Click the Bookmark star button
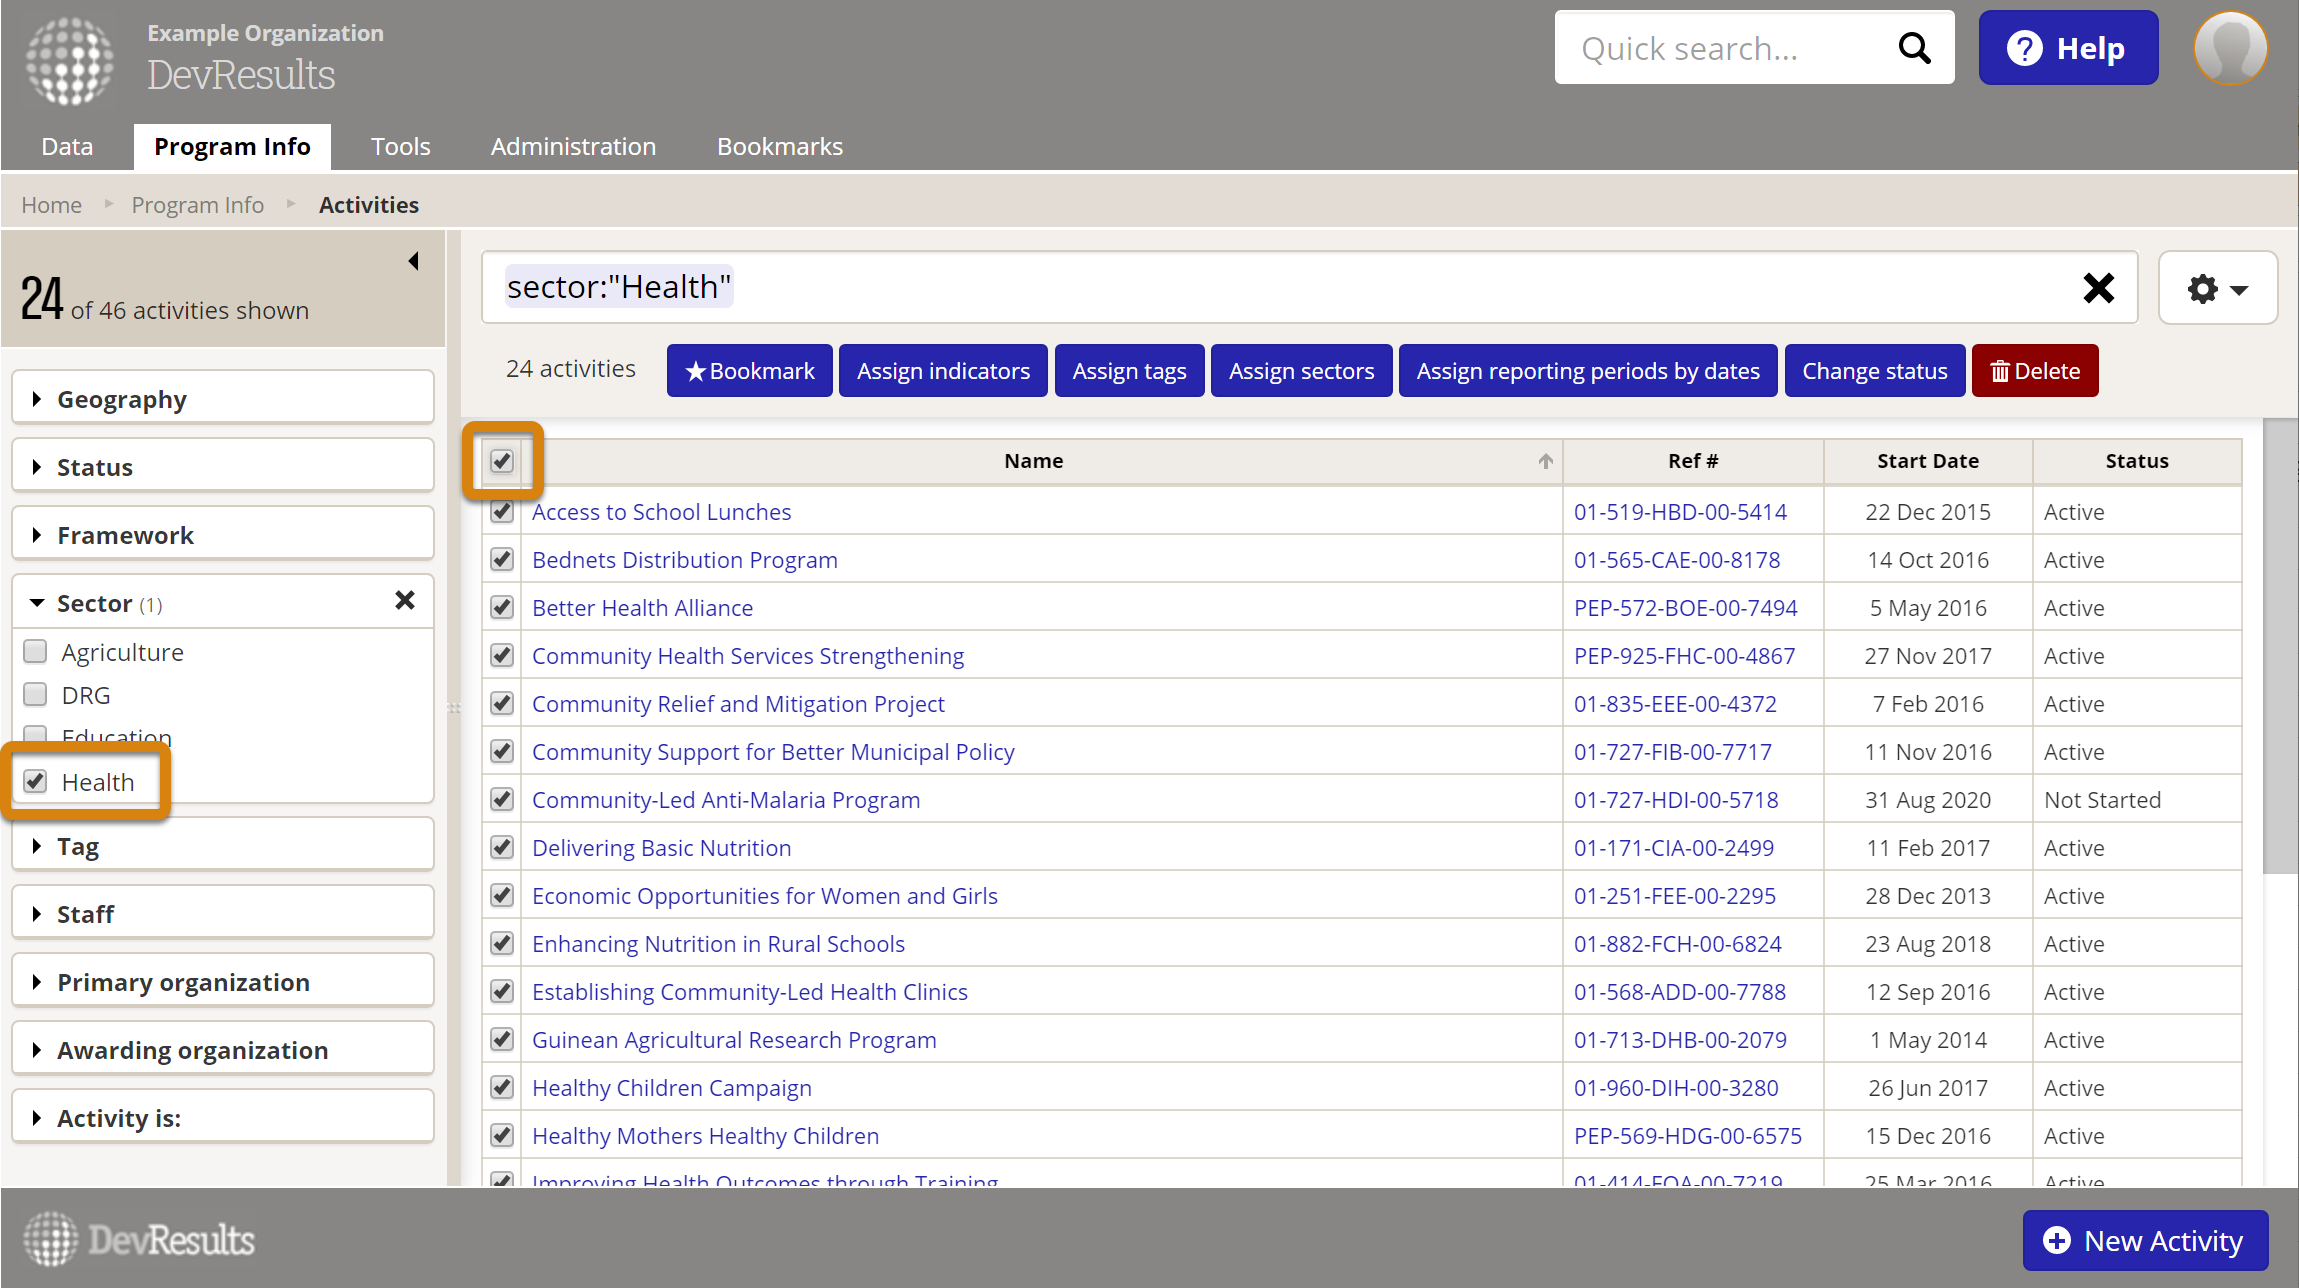 click(749, 371)
